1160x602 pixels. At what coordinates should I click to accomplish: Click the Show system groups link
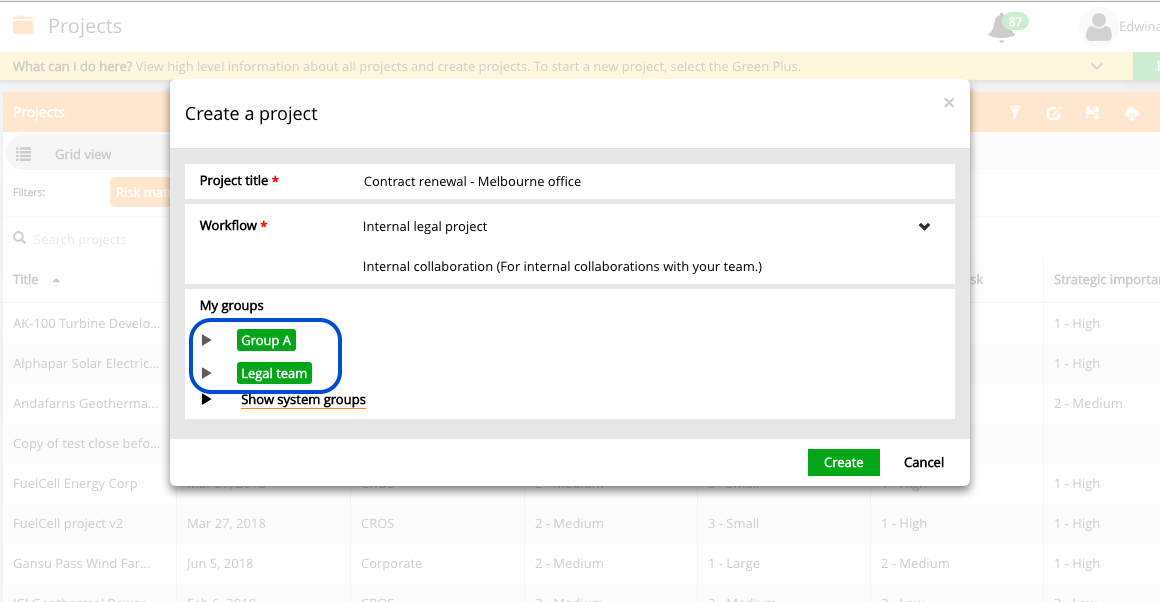click(303, 399)
